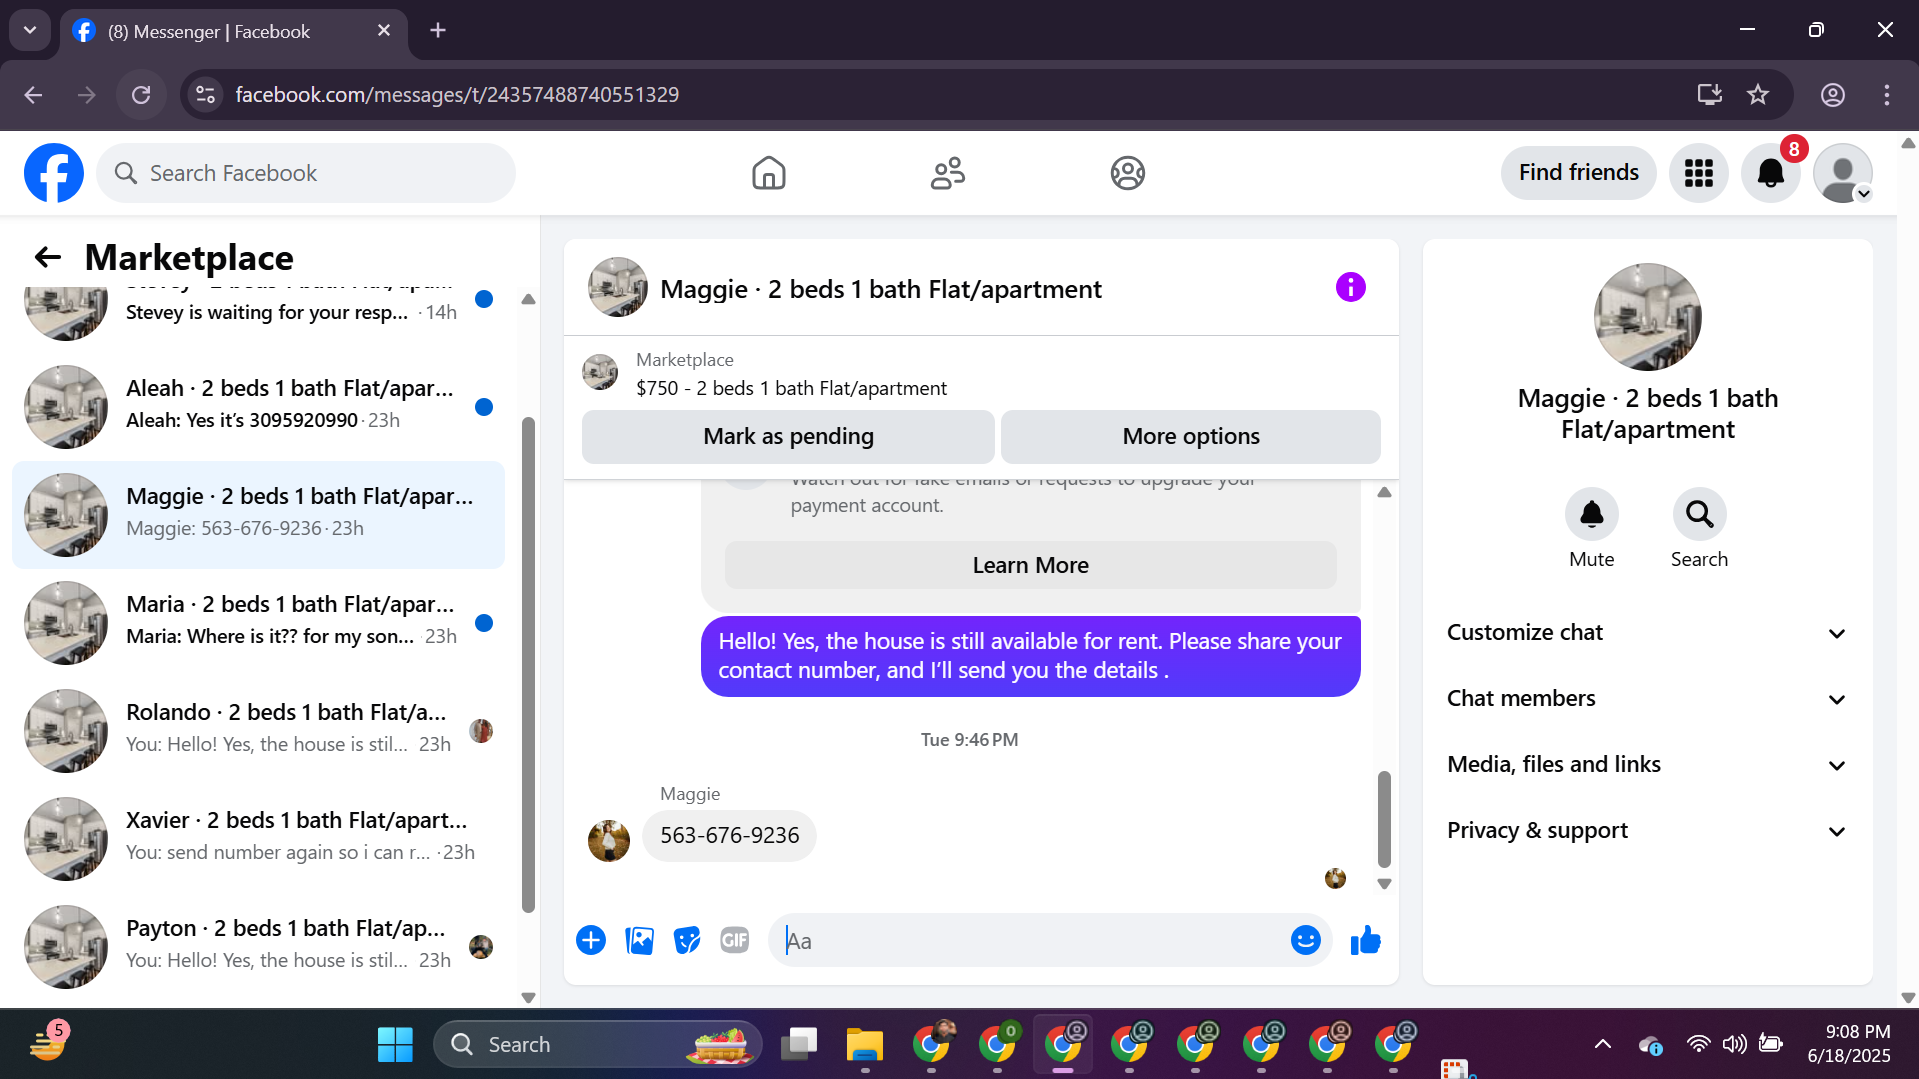Viewport: 1919px width, 1079px height.
Task: Open the tab search dropdown in Chrome
Action: [30, 30]
